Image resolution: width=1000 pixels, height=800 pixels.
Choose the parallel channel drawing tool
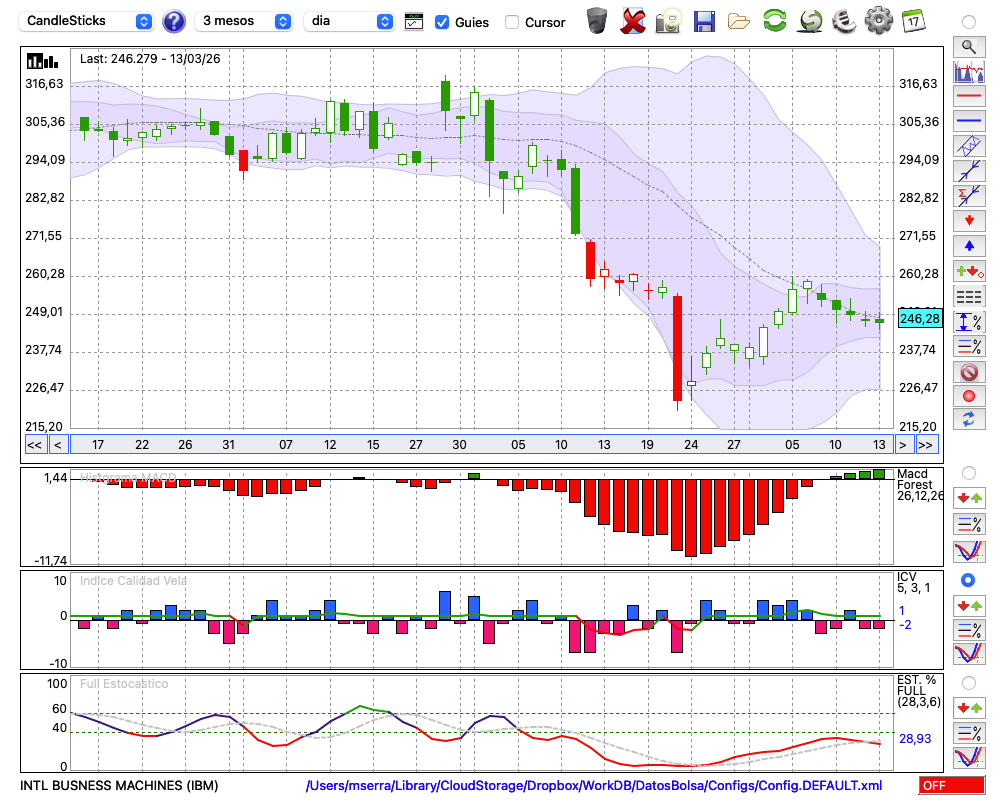[x=968, y=146]
